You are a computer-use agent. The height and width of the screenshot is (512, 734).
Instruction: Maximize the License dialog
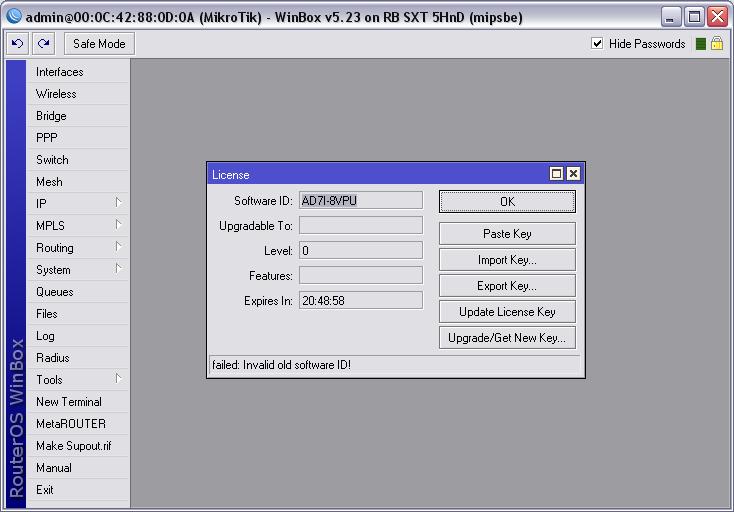(556, 174)
